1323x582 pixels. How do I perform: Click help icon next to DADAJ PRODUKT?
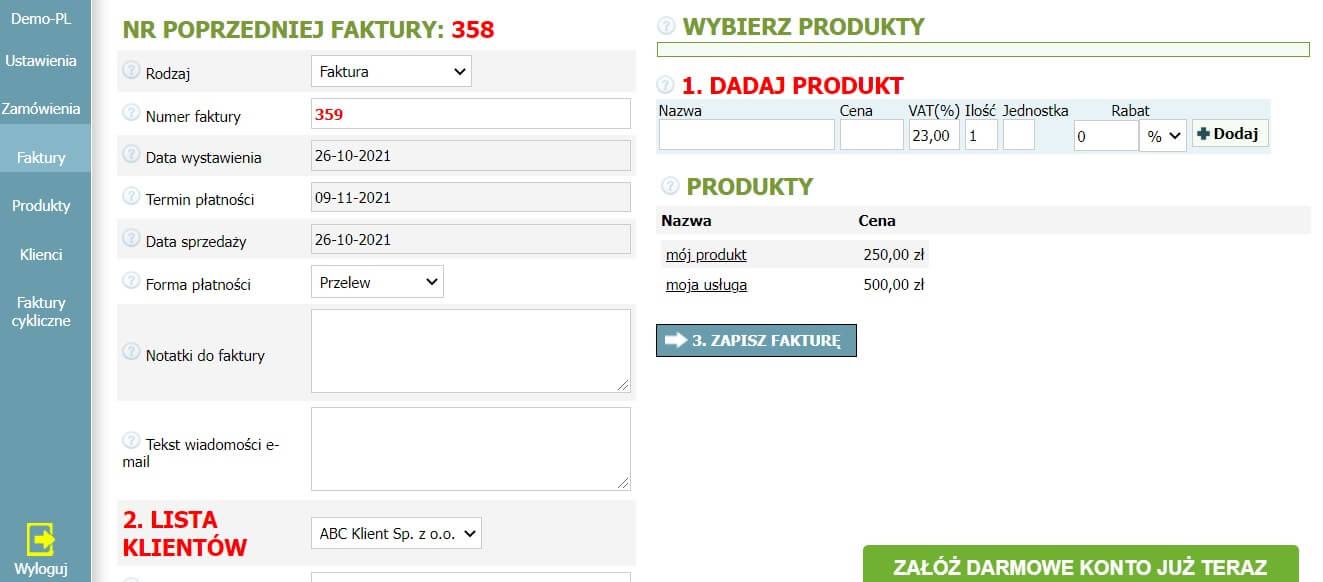(x=666, y=85)
